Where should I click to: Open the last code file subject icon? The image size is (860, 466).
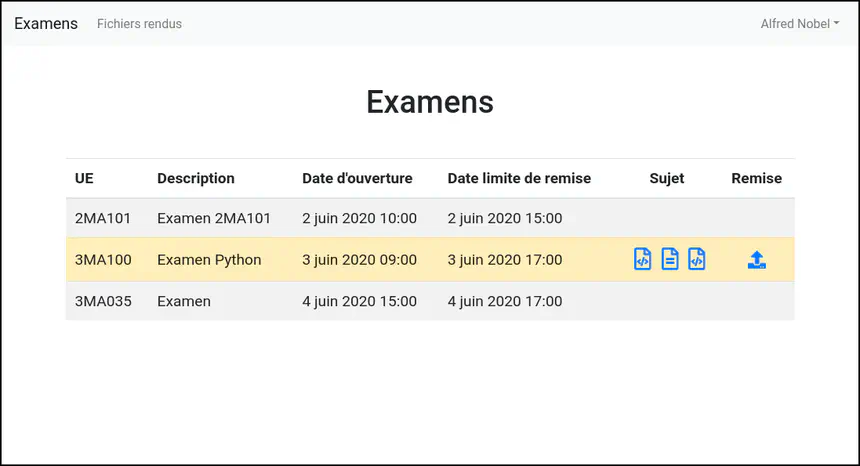click(x=697, y=260)
